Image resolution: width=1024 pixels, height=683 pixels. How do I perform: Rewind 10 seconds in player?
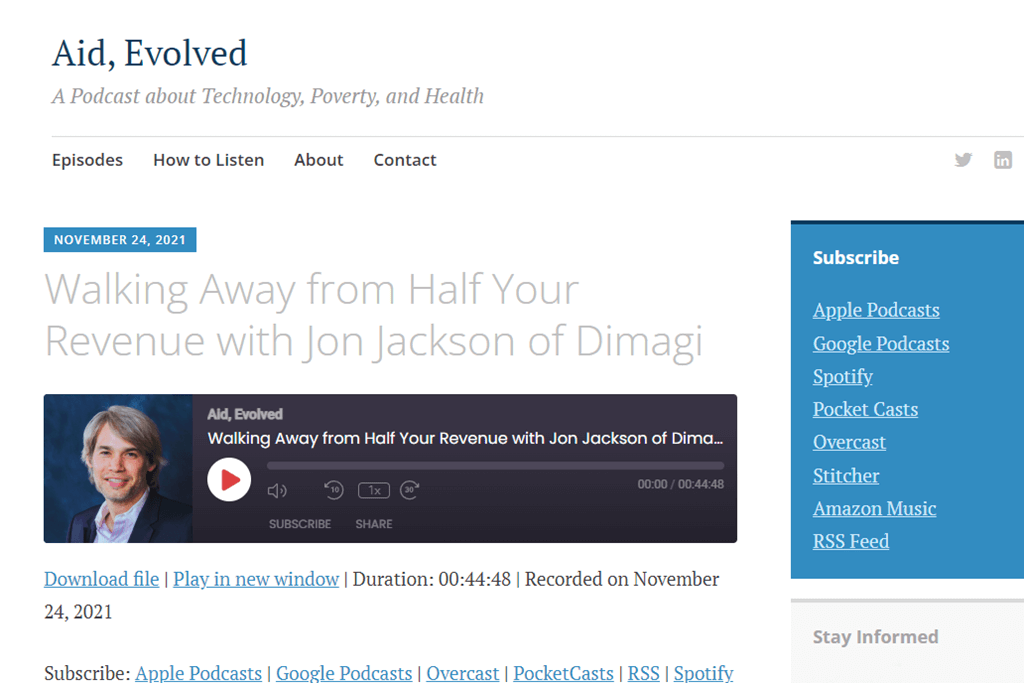(334, 490)
